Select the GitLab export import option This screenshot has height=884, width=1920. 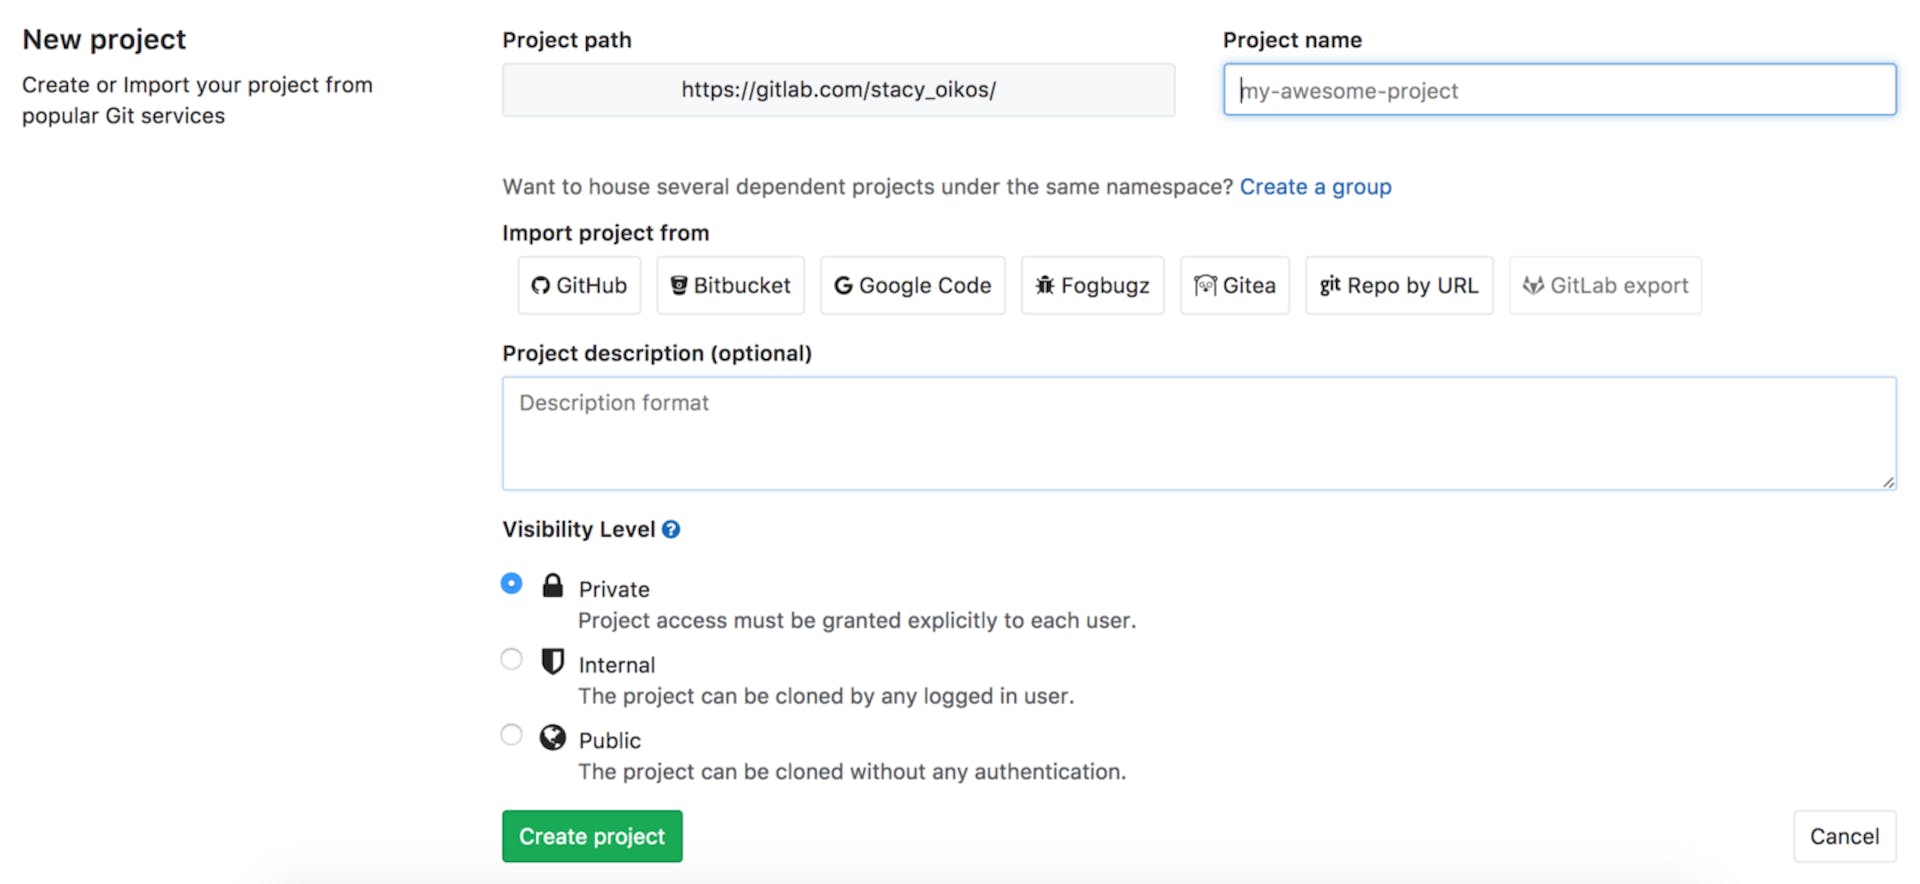tap(1604, 285)
